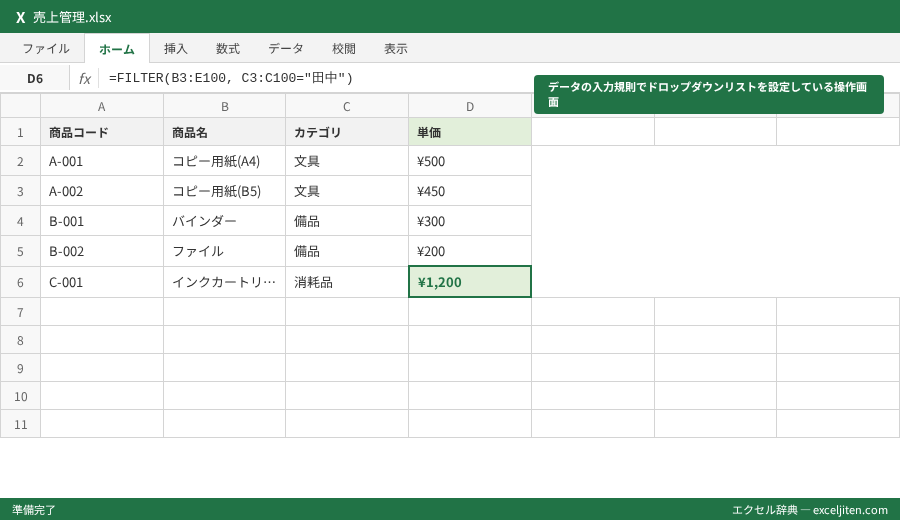Click the name box showing D6
This screenshot has width=900, height=520.
(35, 79)
